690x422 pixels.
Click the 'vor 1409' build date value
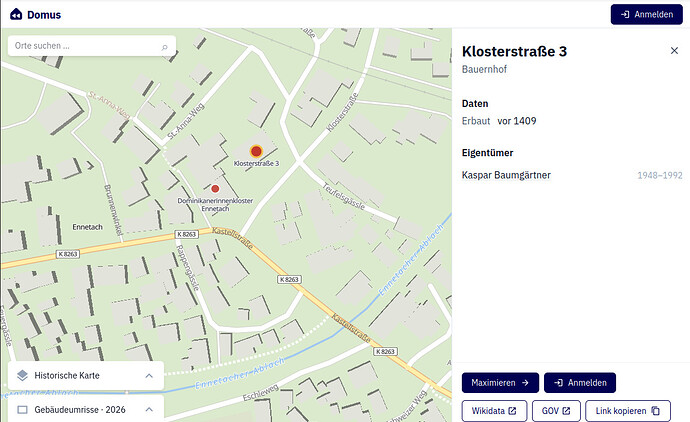(x=517, y=121)
